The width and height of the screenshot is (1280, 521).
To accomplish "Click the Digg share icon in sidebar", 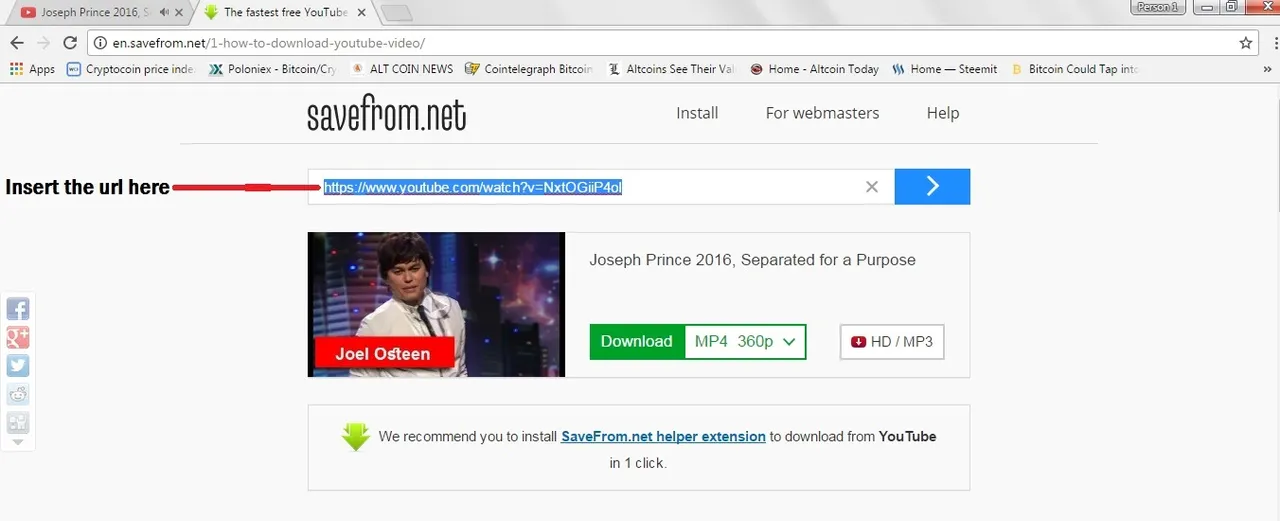I will click(18, 422).
